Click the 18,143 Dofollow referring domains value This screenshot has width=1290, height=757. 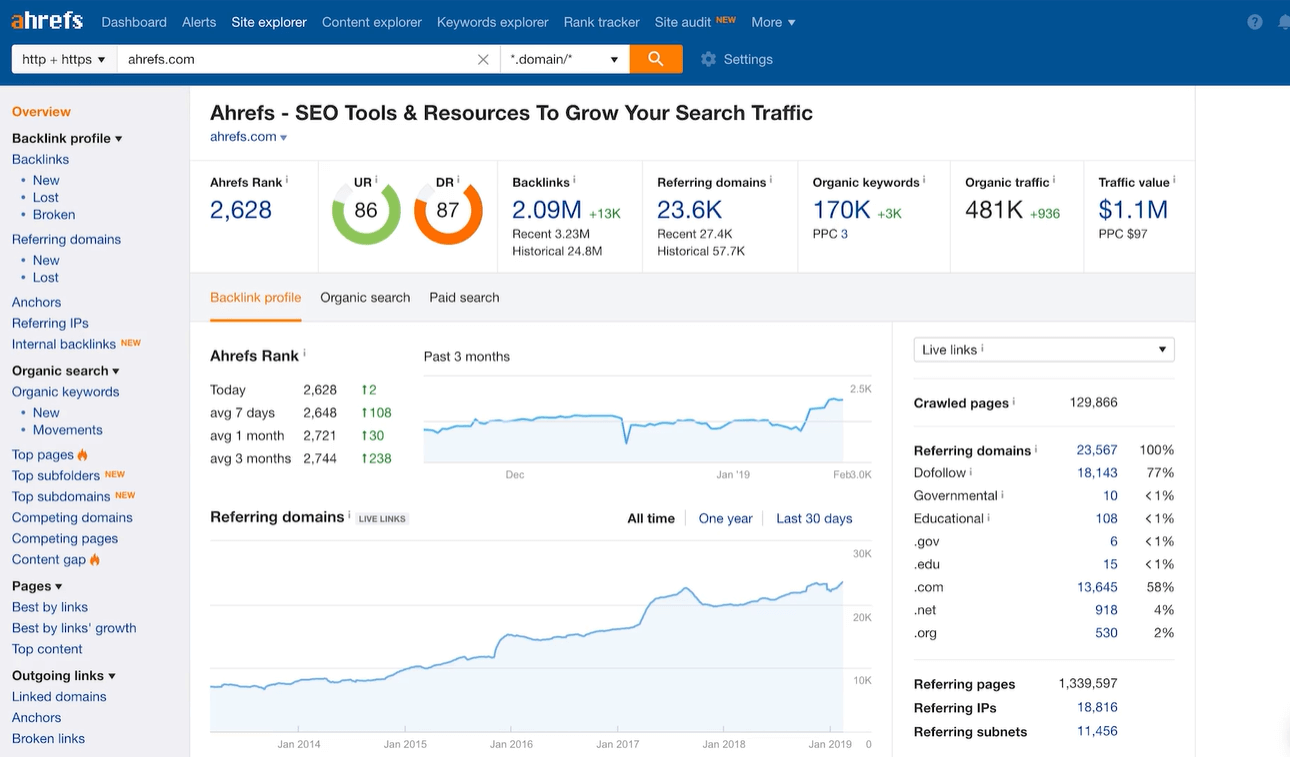[1097, 472]
